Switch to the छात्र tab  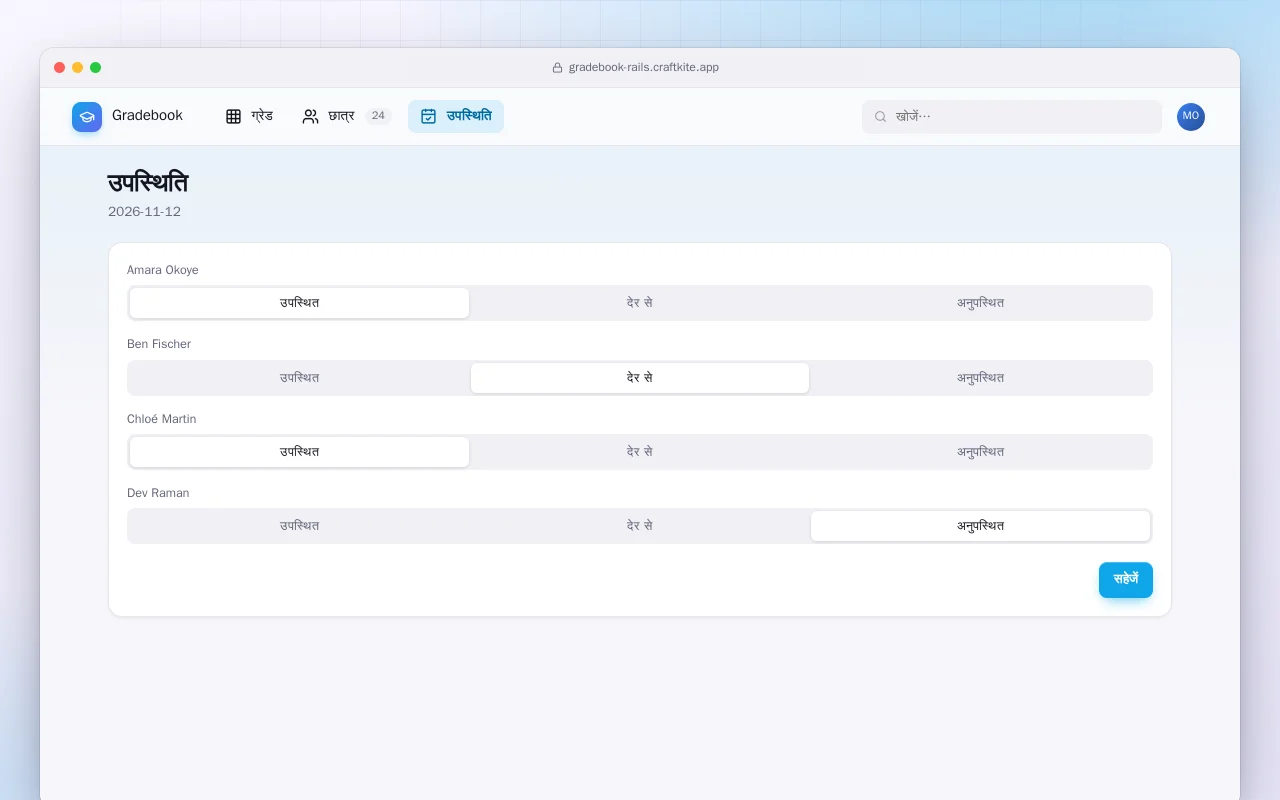click(346, 116)
